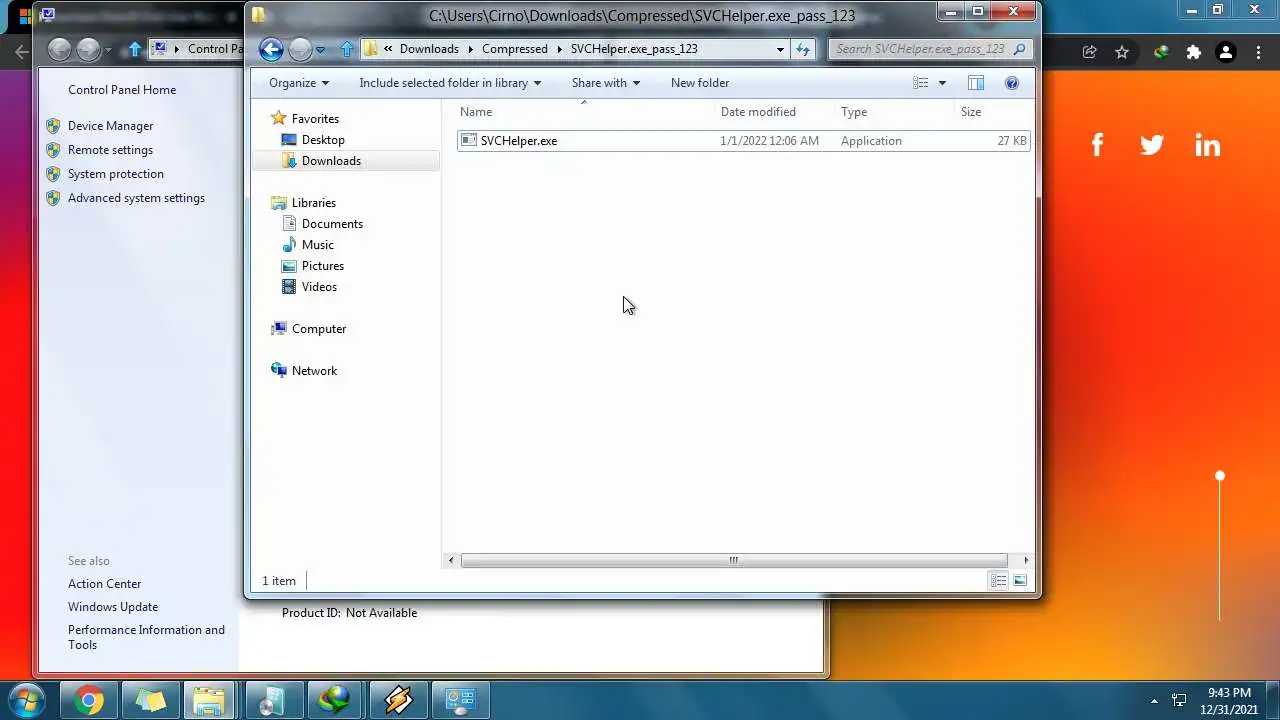1280x720 pixels.
Task: Open Include selected folder in library menu
Action: [x=450, y=83]
